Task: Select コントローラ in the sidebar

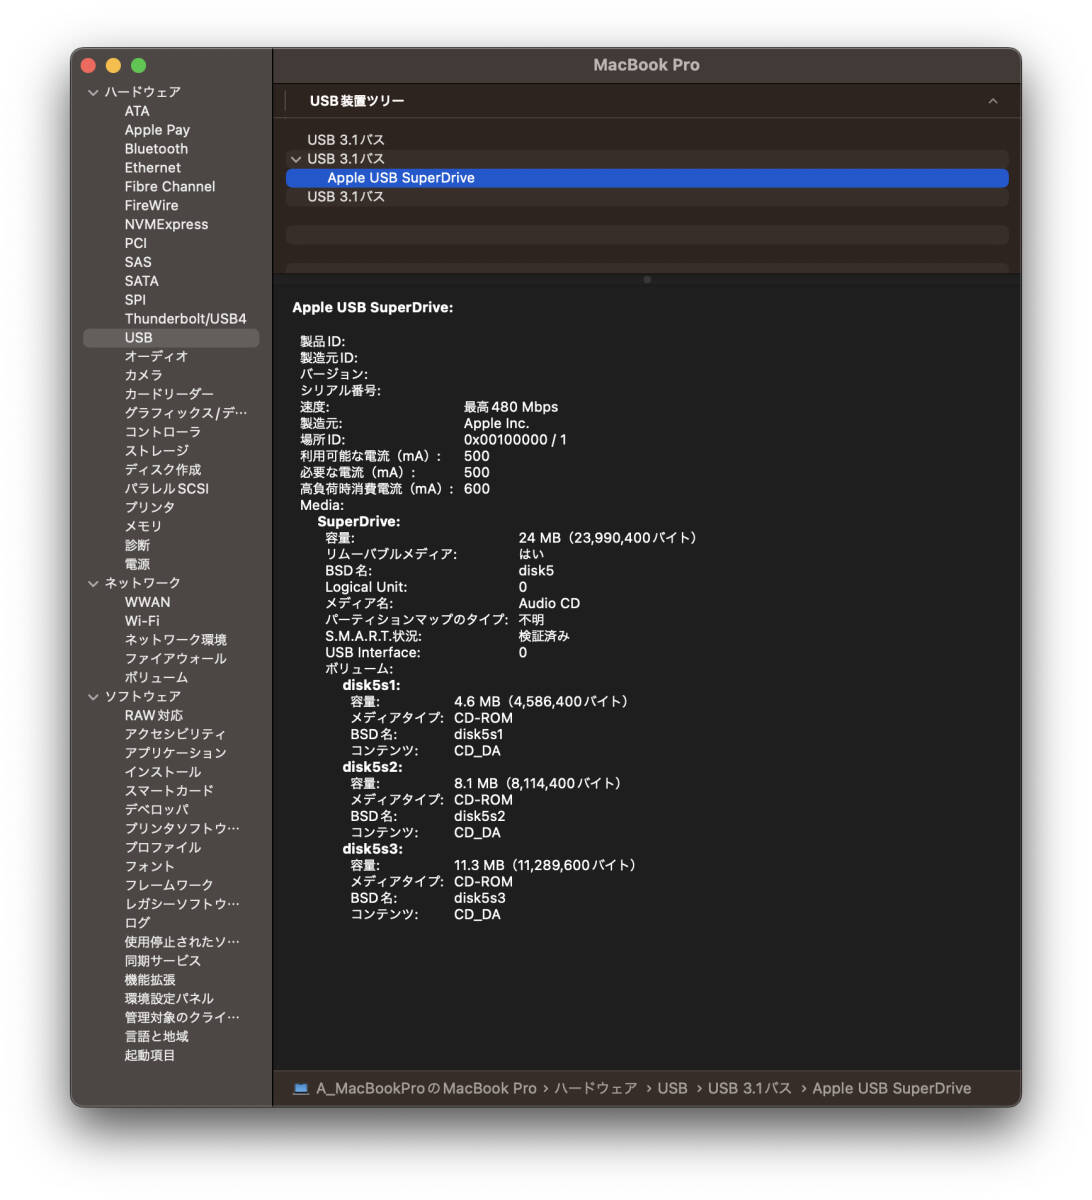Action: [x=163, y=432]
